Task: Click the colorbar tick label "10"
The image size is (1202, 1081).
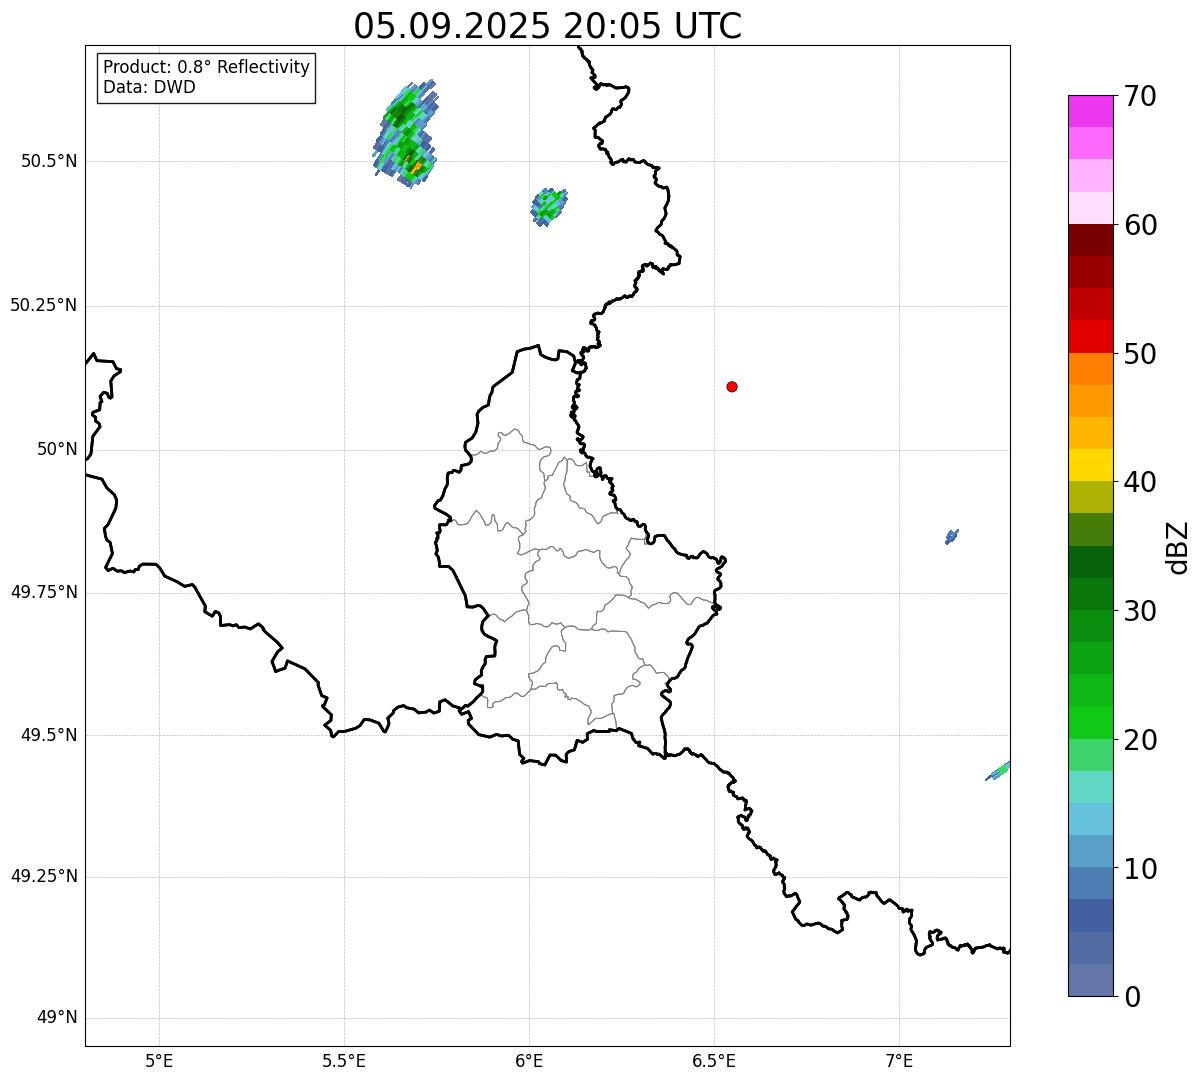Action: (1140, 869)
